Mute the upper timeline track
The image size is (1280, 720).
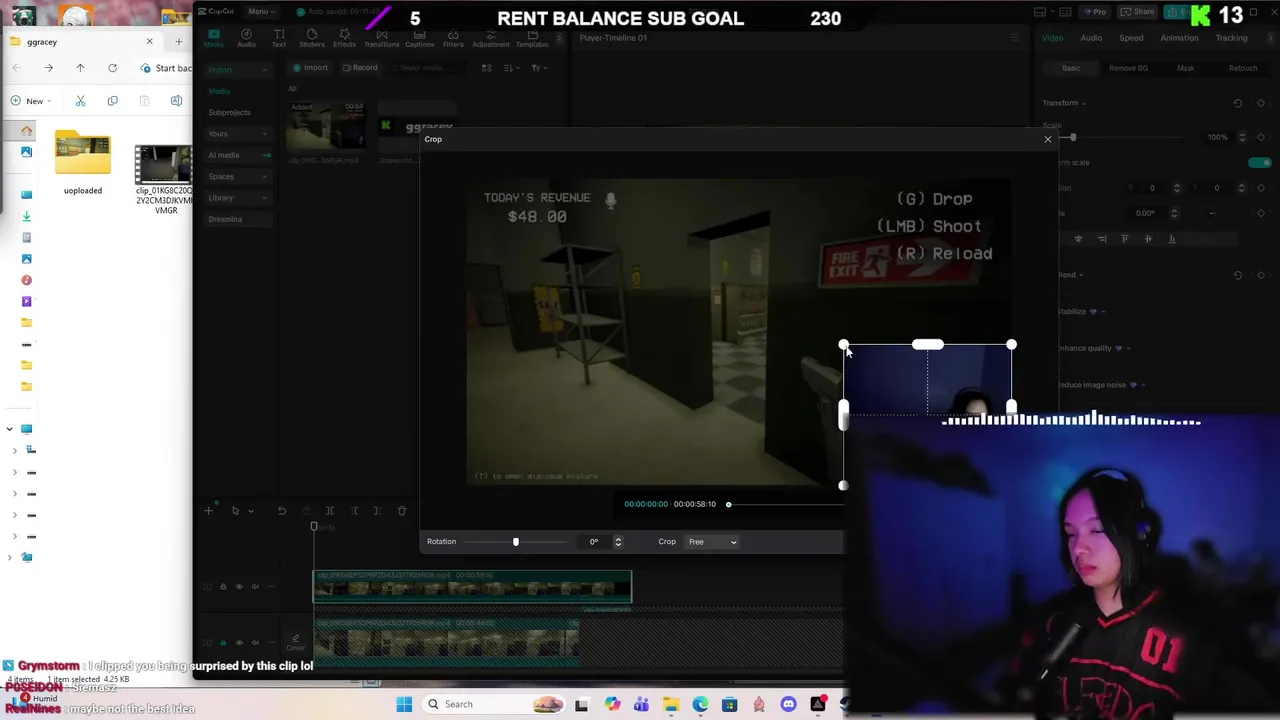pos(256,587)
